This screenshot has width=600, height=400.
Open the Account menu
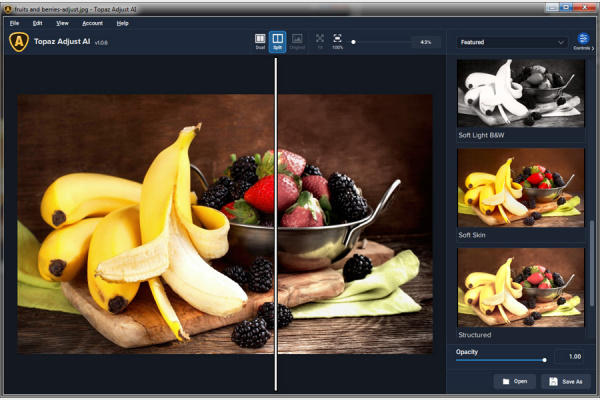pos(93,23)
